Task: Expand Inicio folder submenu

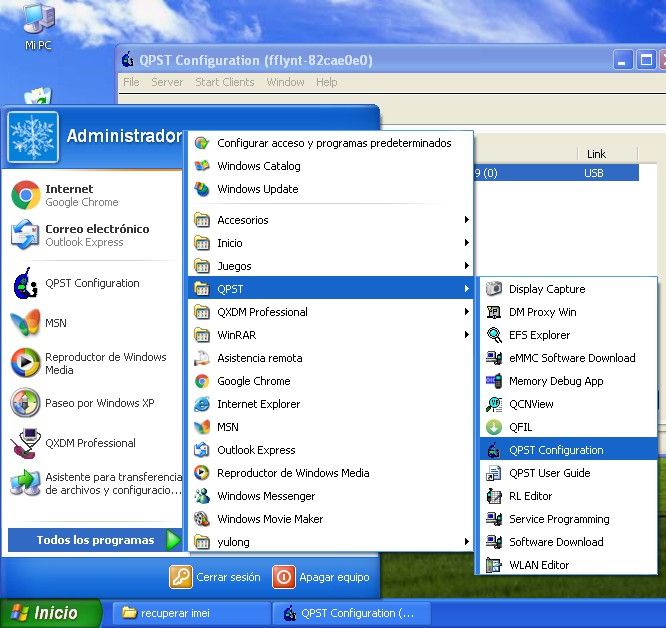Action: pyautogui.click(x=330, y=243)
